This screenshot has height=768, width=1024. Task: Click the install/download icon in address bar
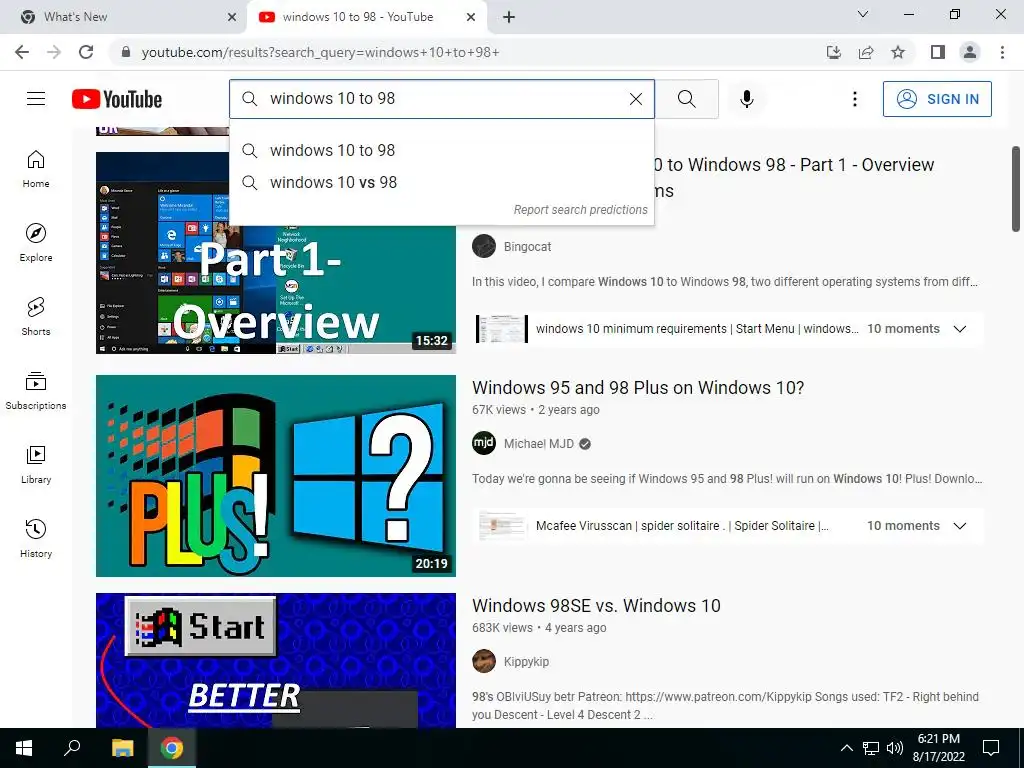point(834,52)
